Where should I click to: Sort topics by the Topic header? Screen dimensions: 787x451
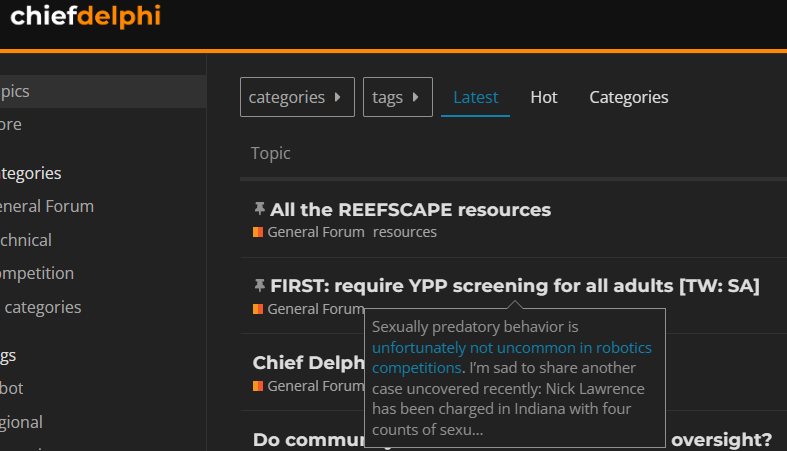tap(271, 153)
